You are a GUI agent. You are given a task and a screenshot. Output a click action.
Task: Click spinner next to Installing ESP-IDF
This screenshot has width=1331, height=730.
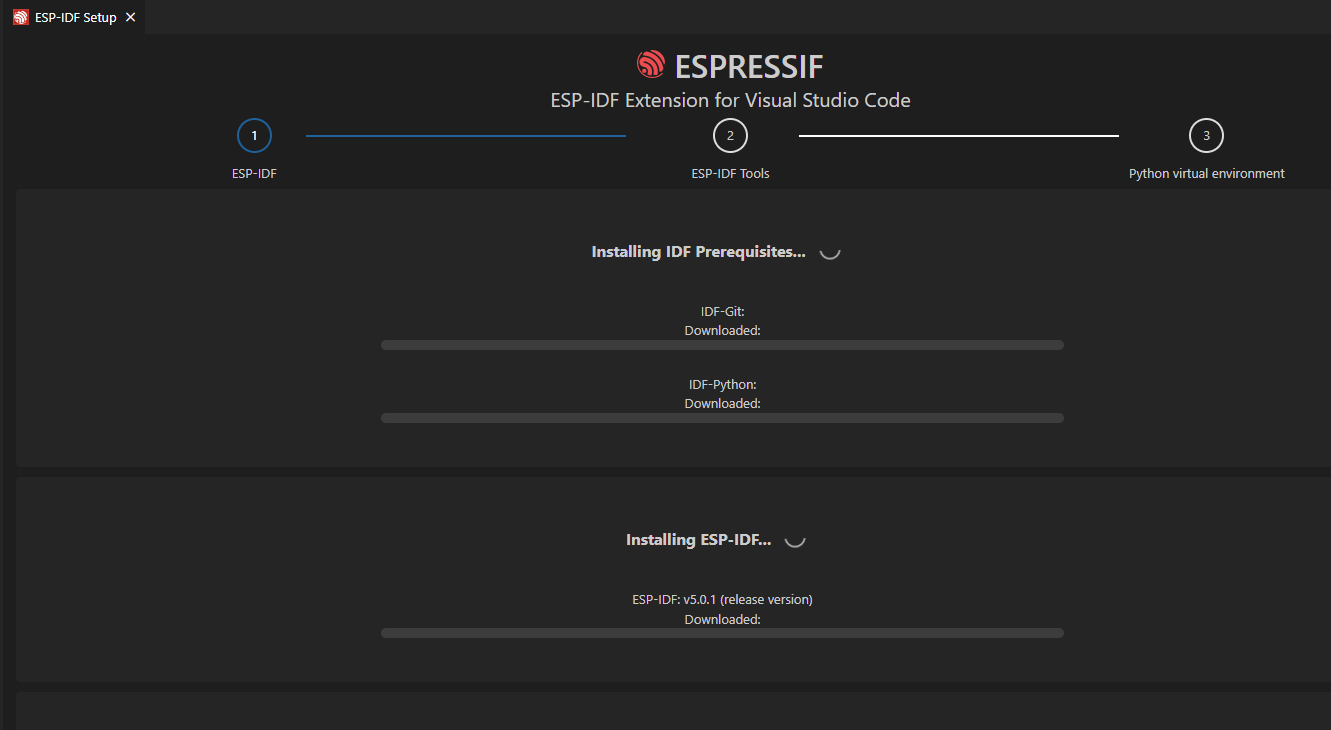(795, 539)
